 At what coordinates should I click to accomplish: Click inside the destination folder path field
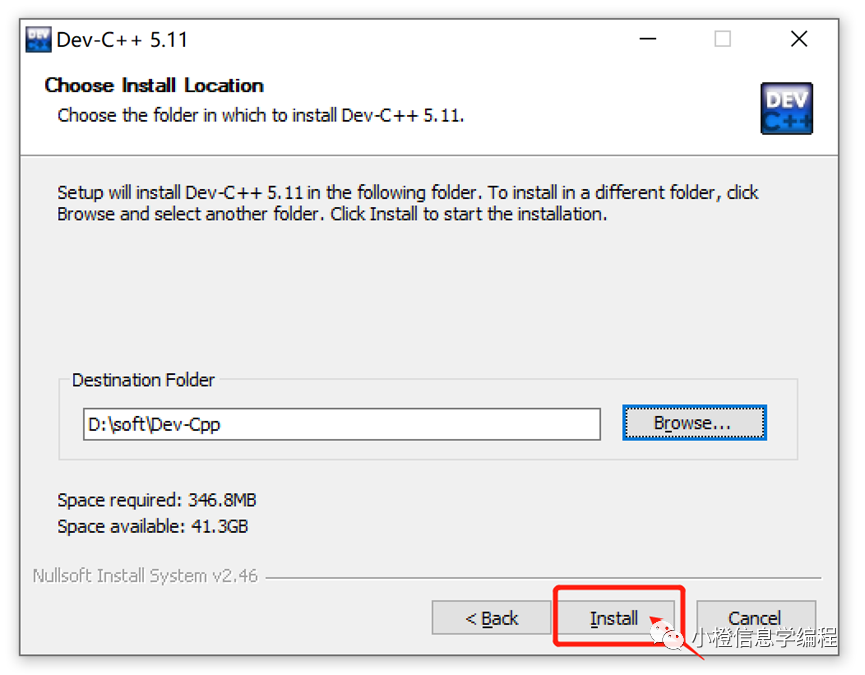tap(340, 424)
